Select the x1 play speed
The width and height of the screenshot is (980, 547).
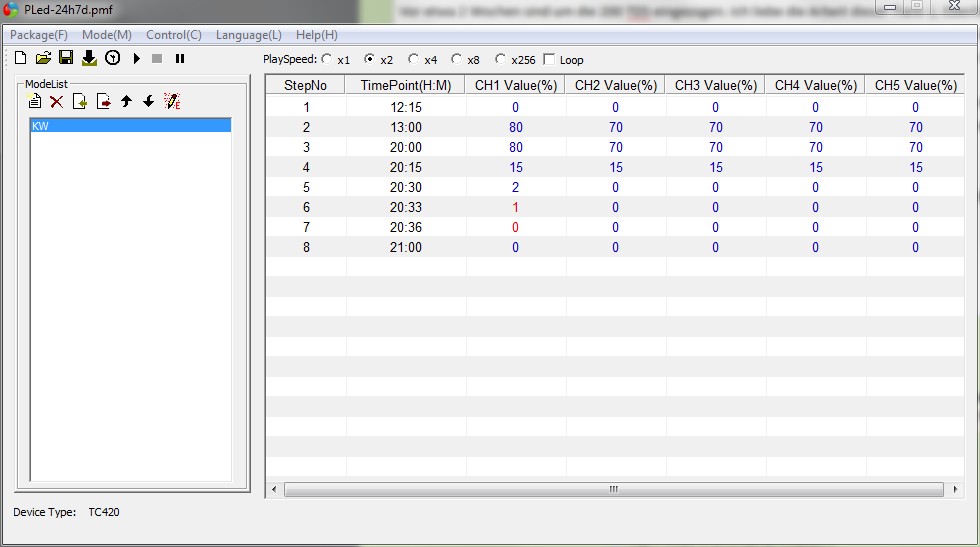327,60
